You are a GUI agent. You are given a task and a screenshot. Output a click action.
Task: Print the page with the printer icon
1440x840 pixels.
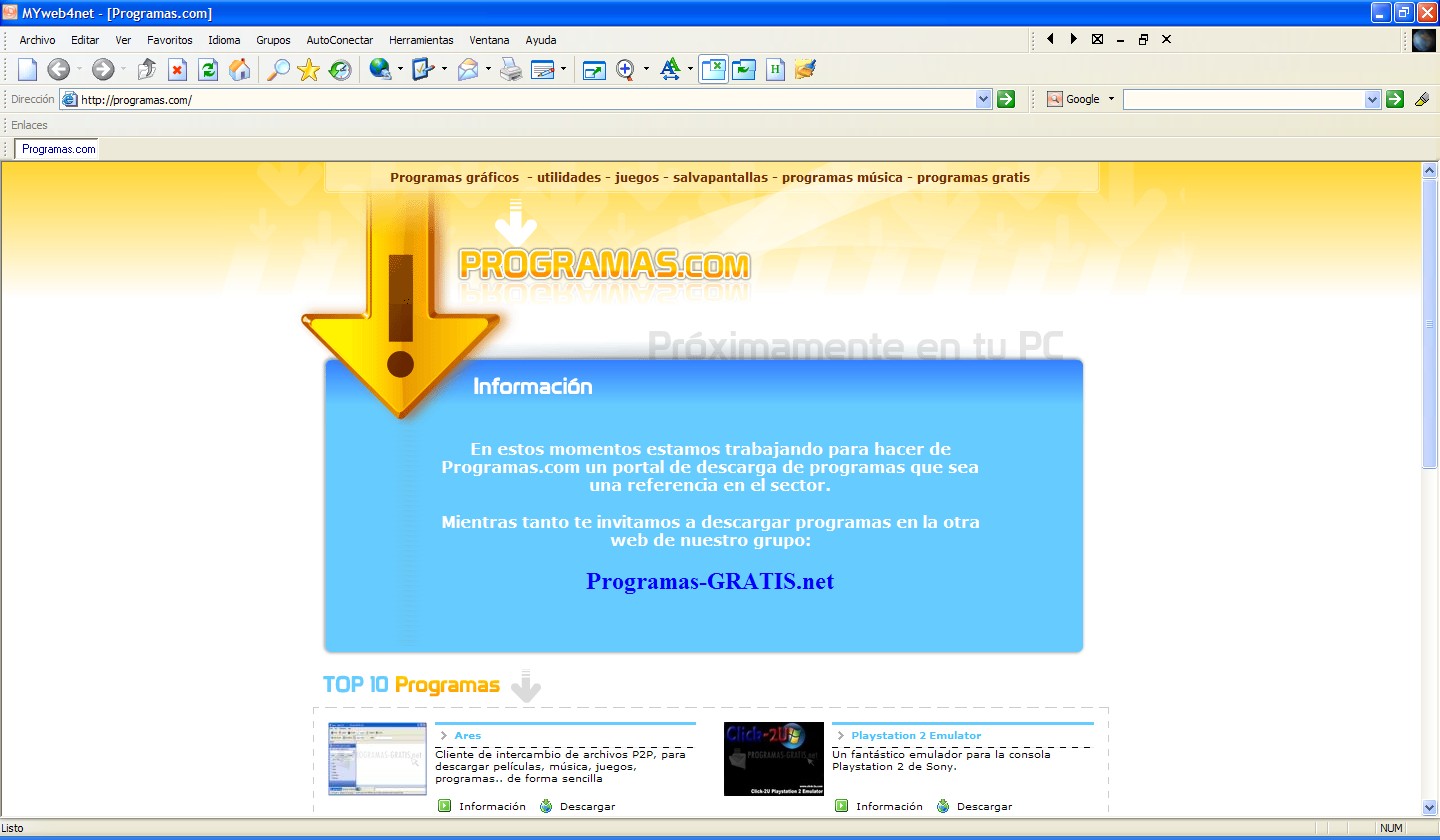511,70
